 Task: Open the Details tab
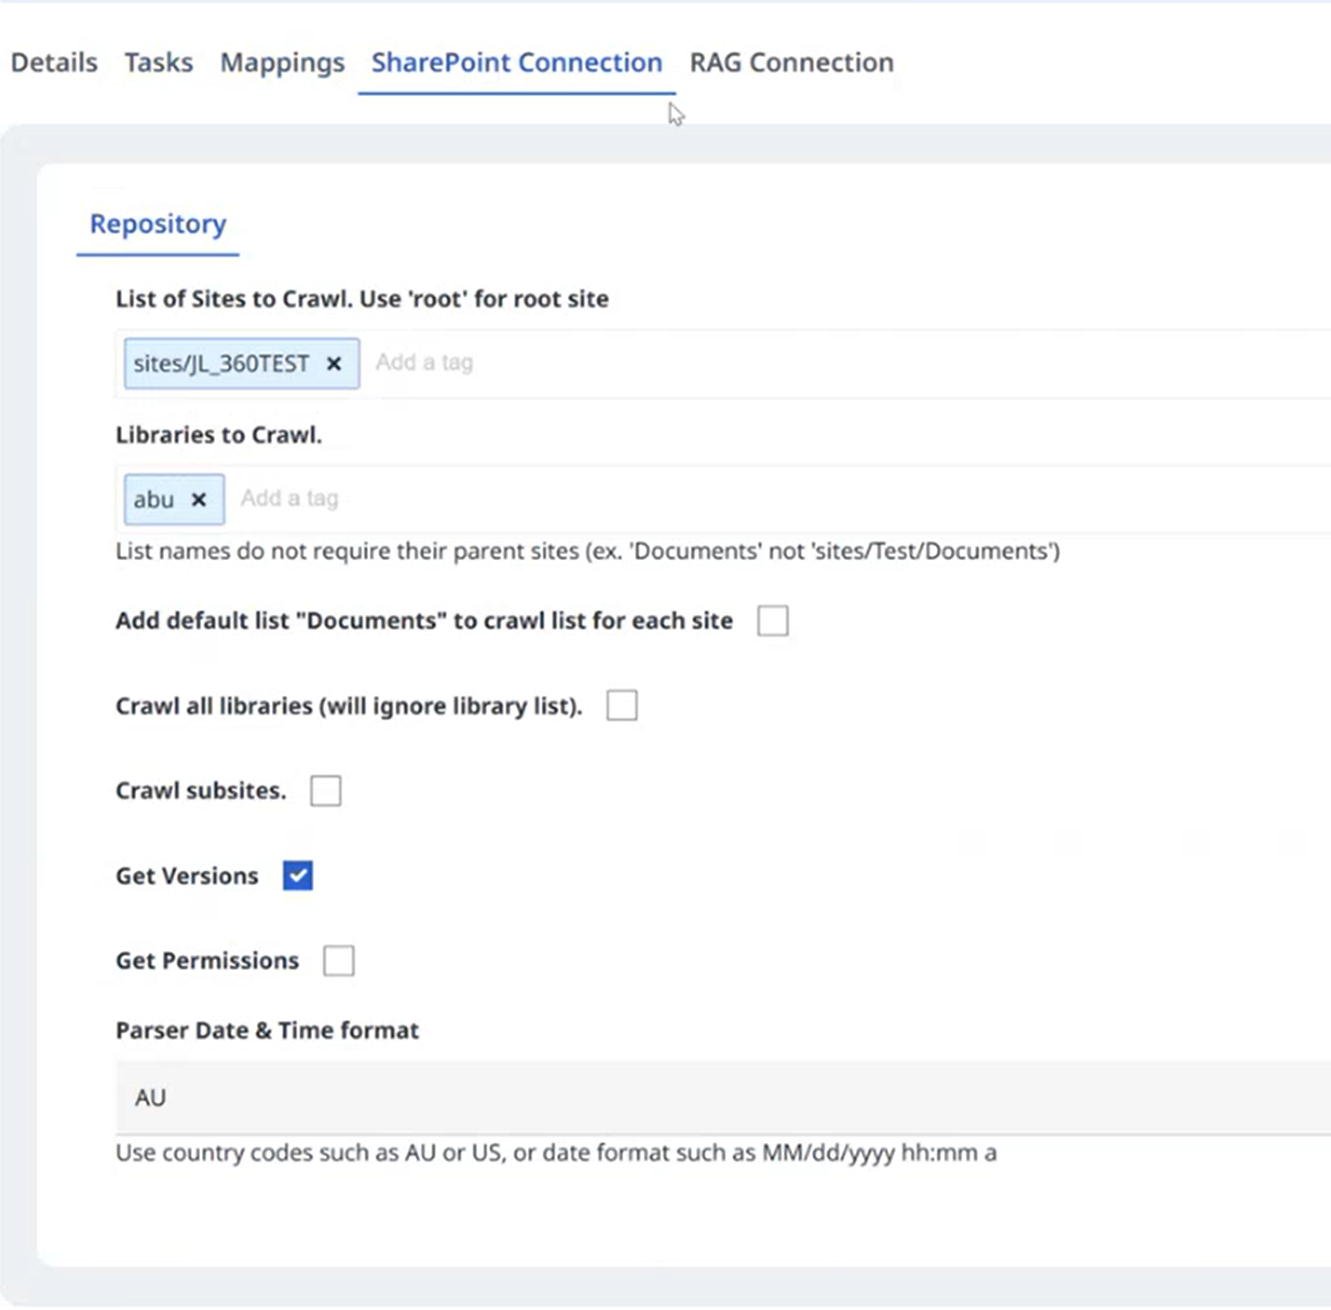[54, 62]
